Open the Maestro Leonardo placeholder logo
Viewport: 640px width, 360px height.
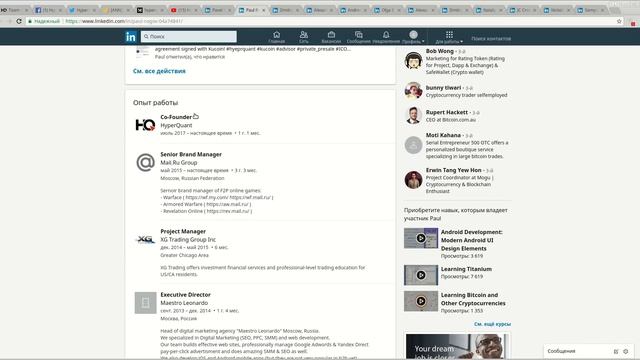(145, 303)
